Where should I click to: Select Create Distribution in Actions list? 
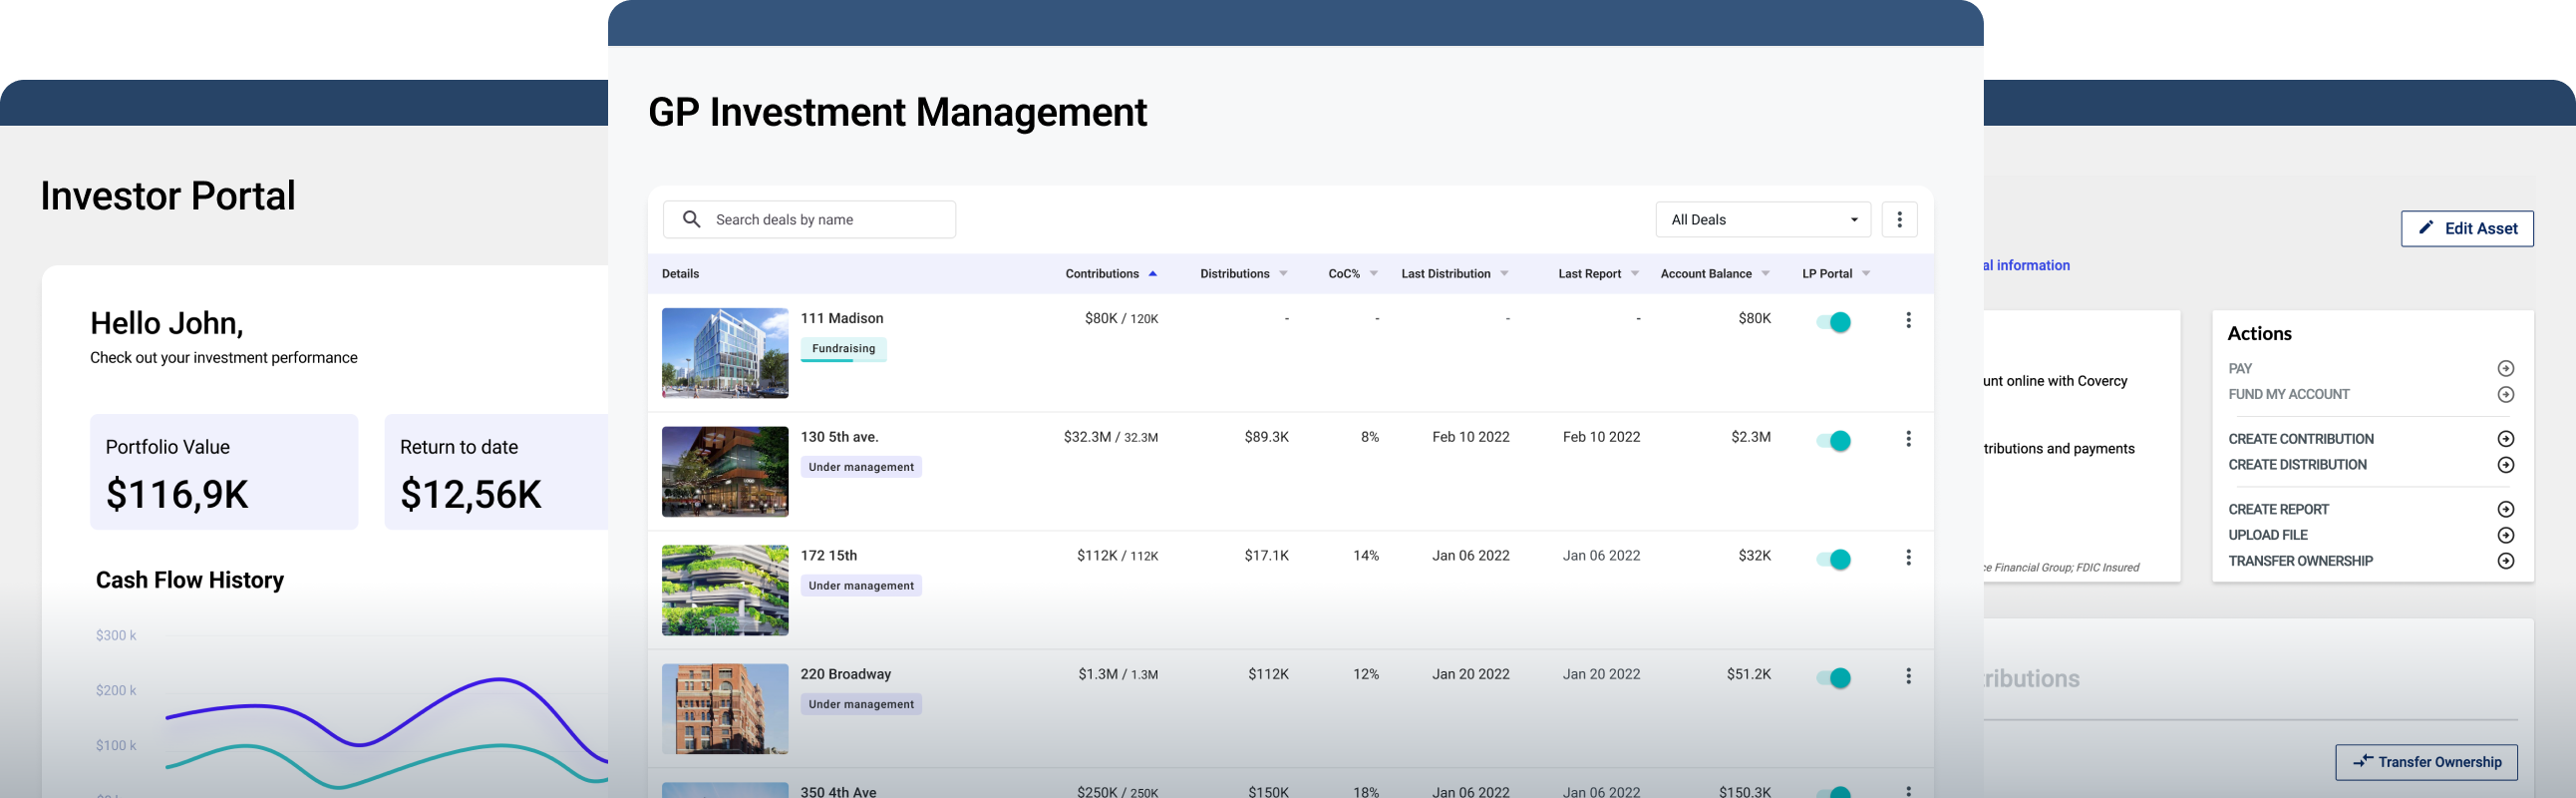coord(2297,465)
